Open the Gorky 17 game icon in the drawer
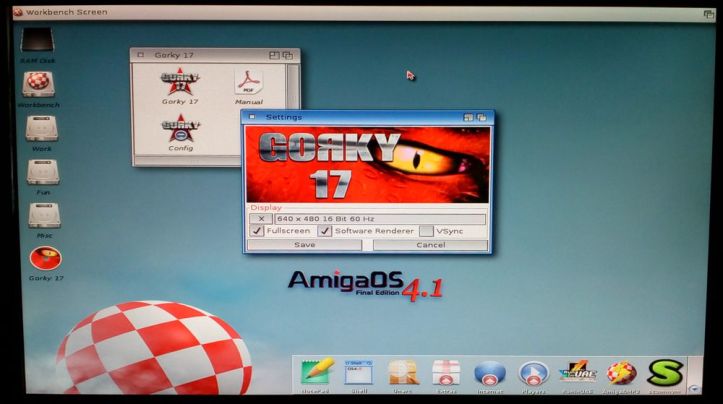Screen dimensions: 723x404 (180, 82)
